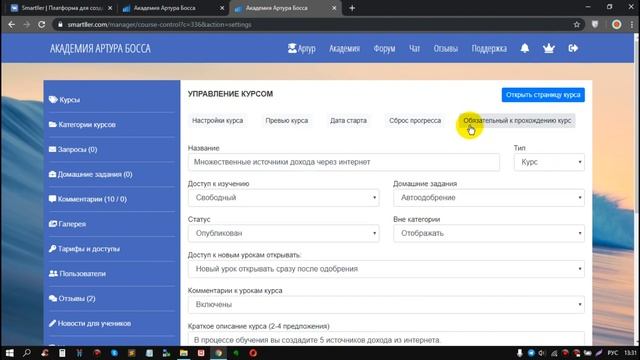Click the browser forward arrow
Image resolution: width=640 pixels, height=360 pixels.
point(27,24)
